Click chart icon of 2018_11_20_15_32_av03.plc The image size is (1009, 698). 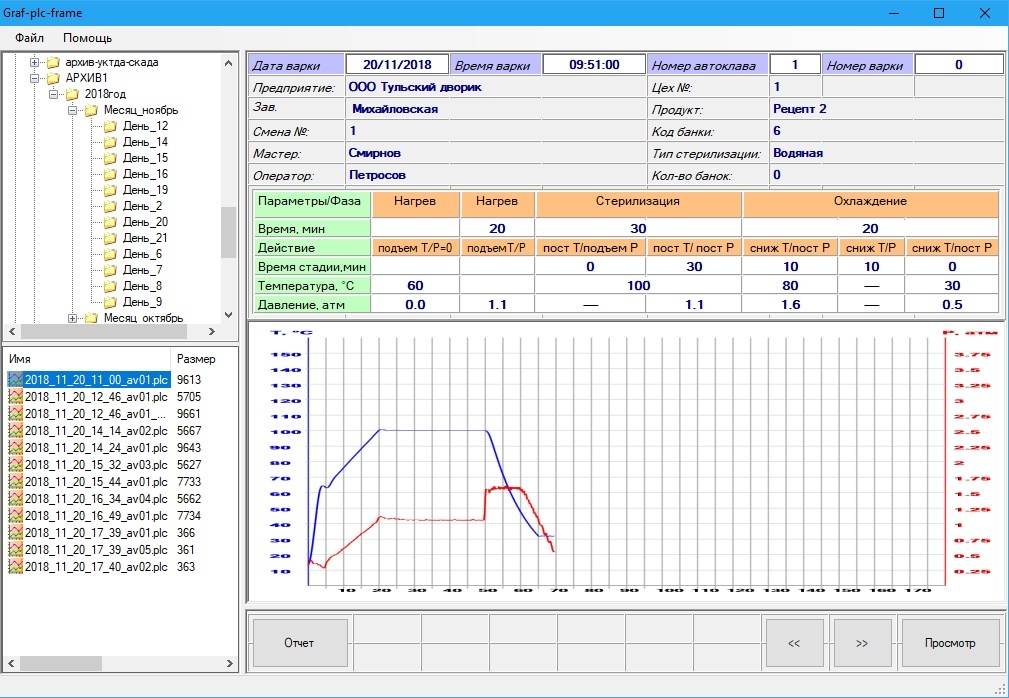point(15,465)
